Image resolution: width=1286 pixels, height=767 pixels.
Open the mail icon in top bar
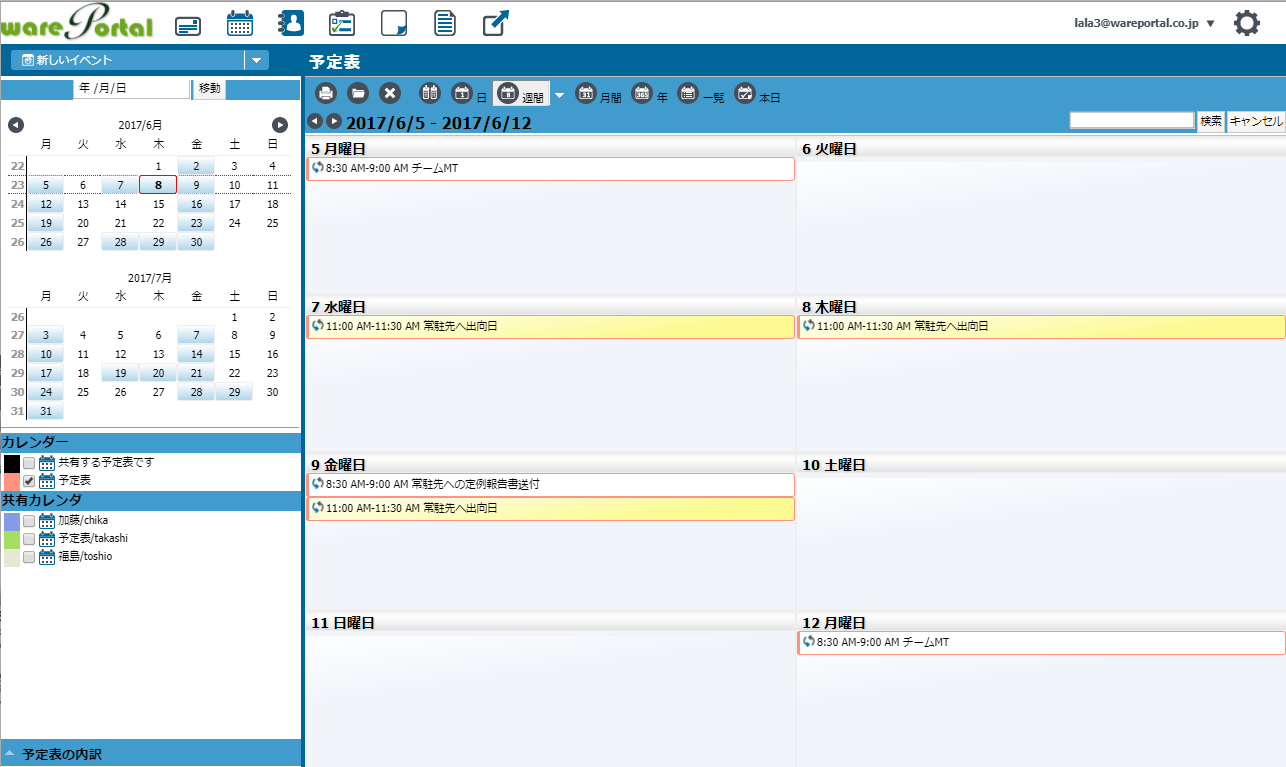(188, 24)
